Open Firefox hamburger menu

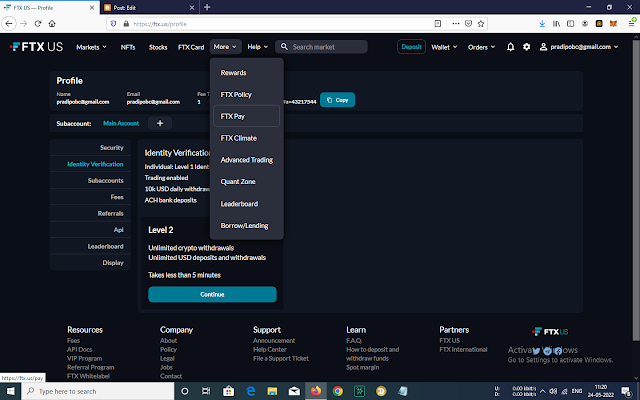click(x=631, y=24)
